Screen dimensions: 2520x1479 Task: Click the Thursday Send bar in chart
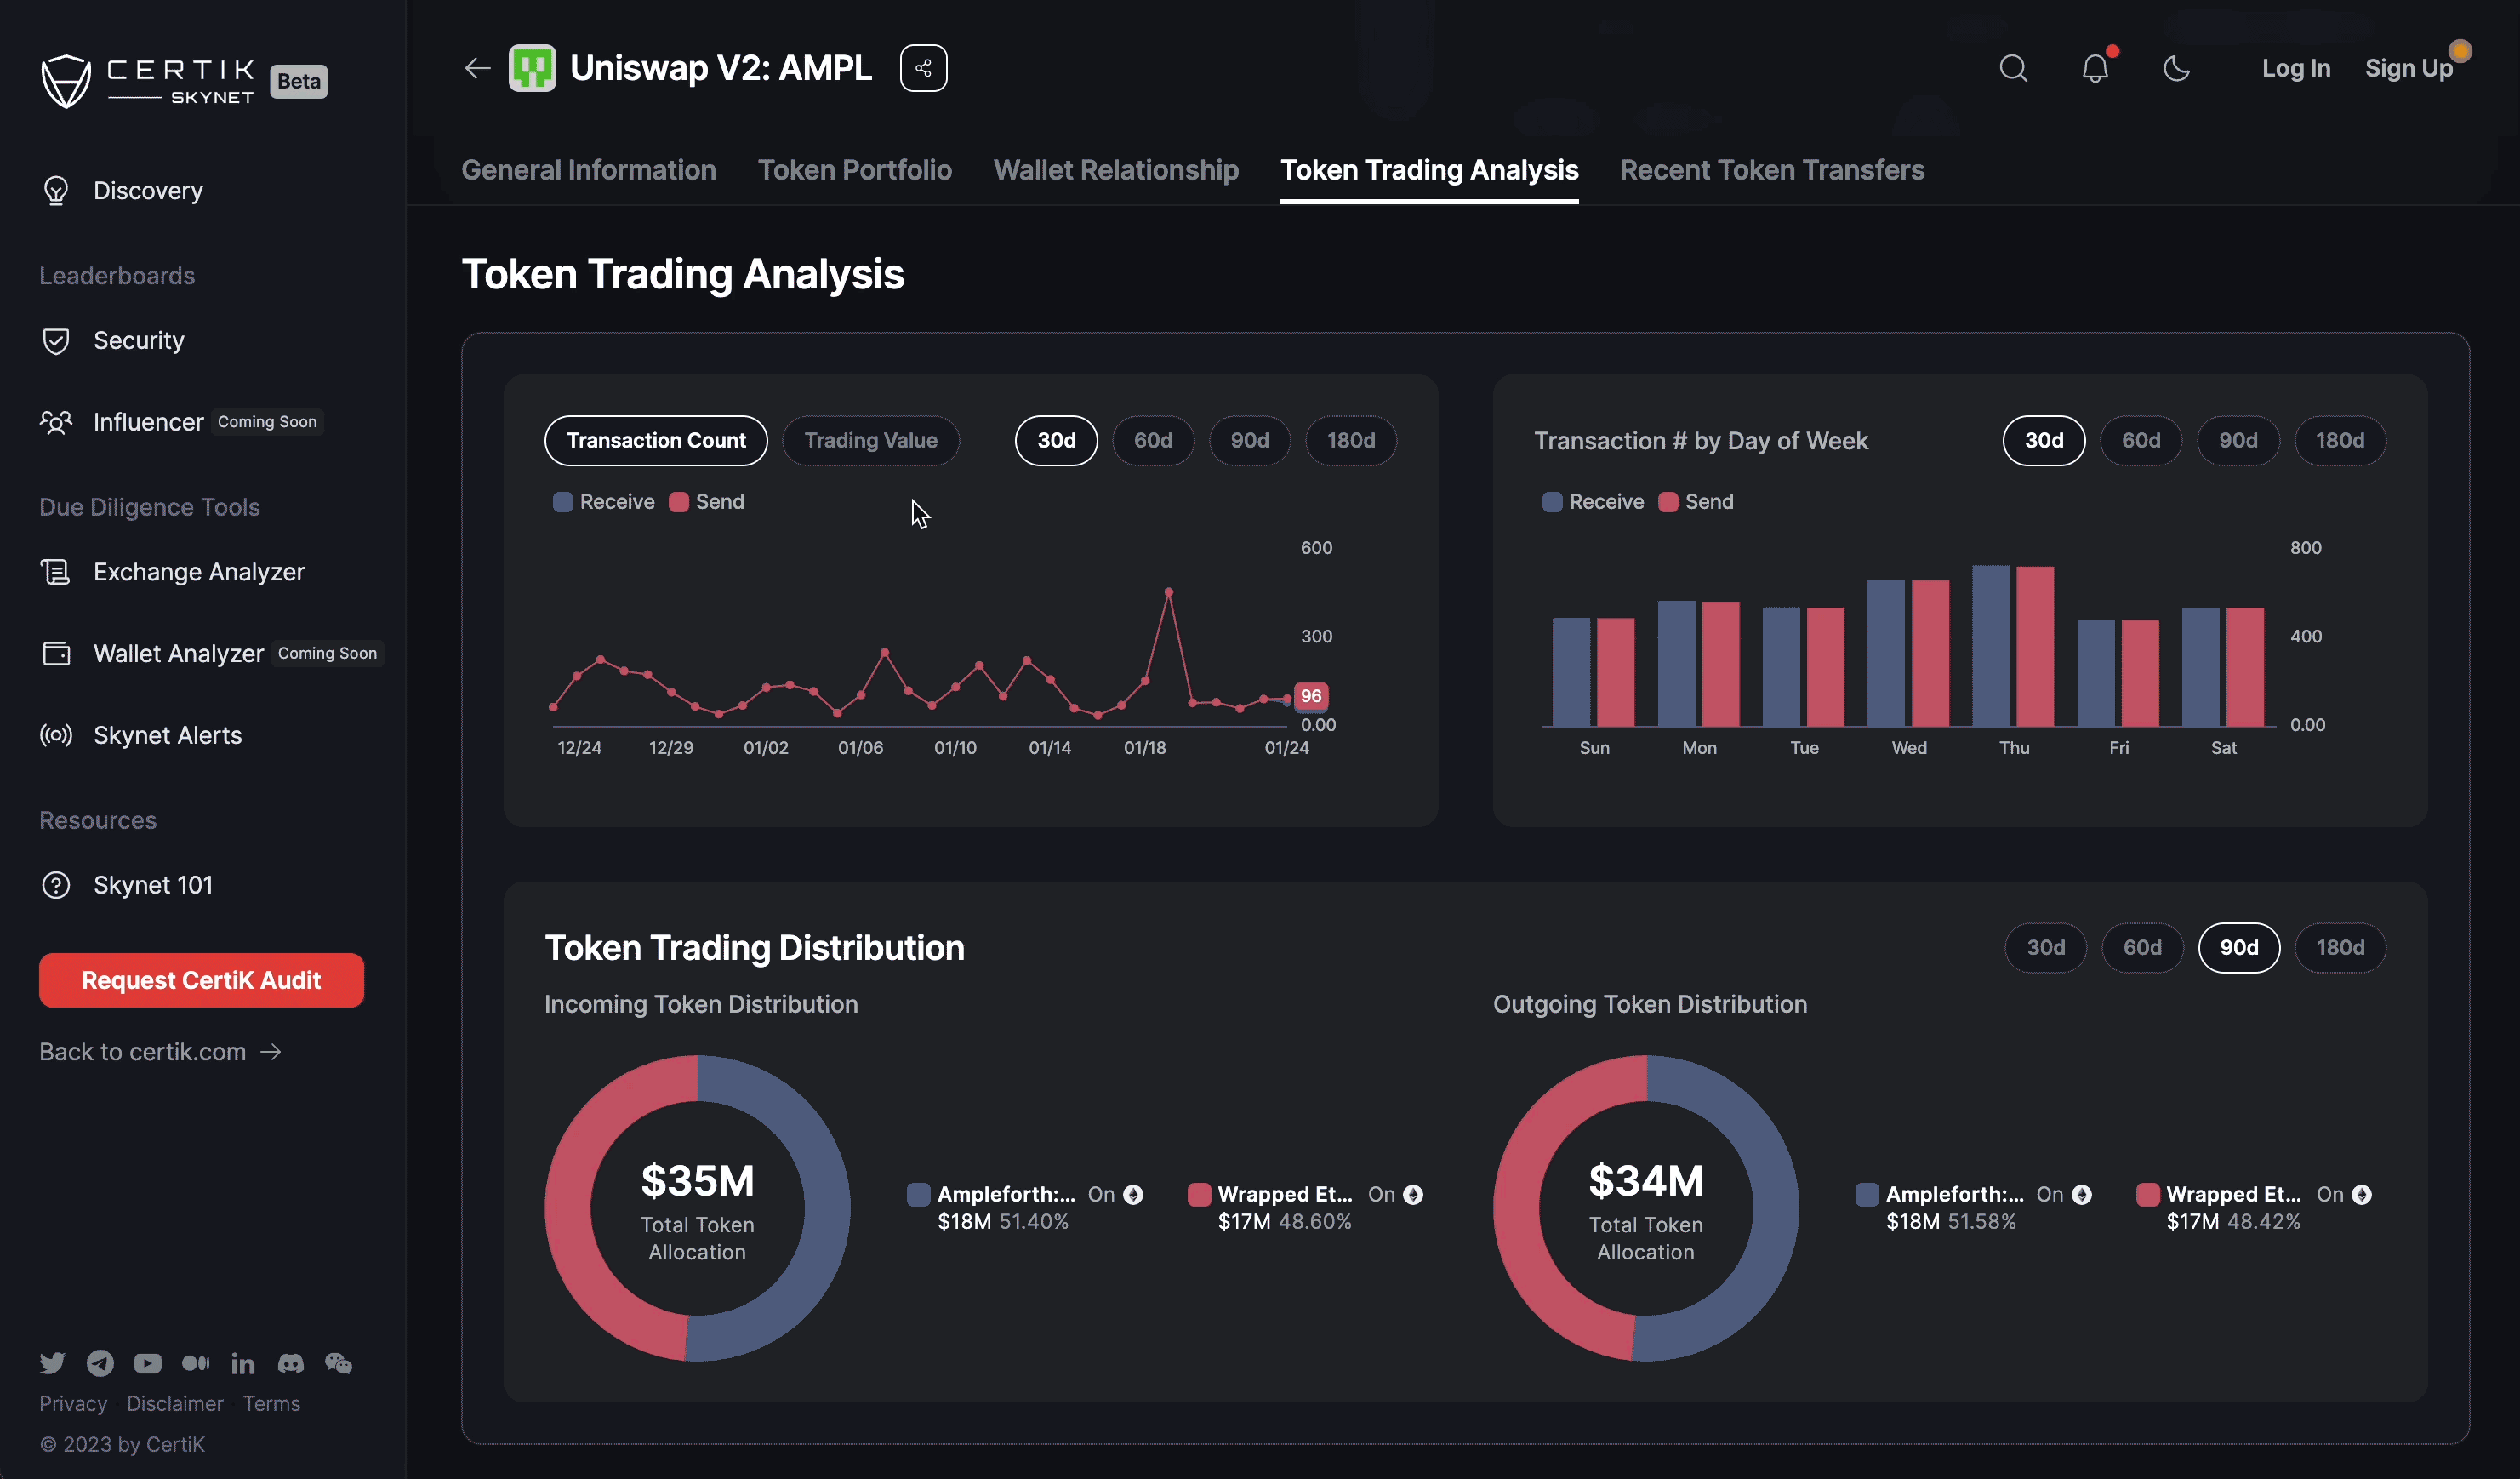(2035, 646)
